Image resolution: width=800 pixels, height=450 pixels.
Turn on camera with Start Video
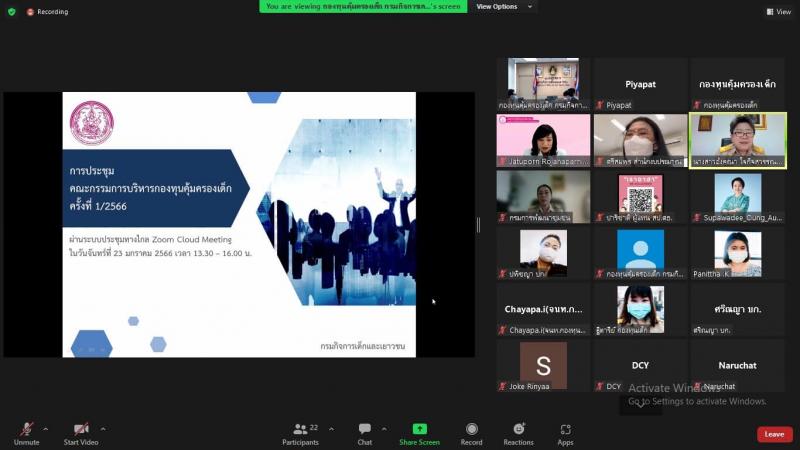81,434
